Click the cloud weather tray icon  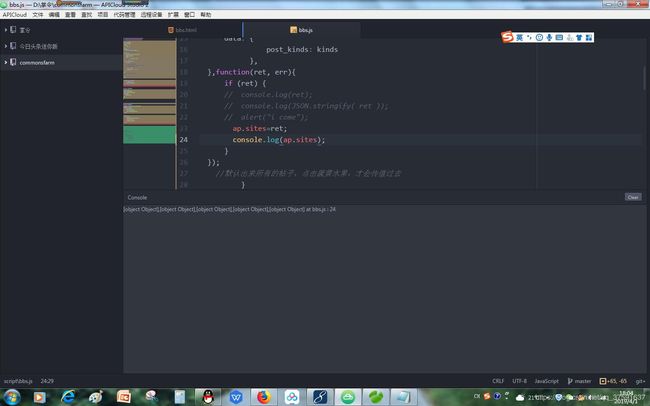520,397
